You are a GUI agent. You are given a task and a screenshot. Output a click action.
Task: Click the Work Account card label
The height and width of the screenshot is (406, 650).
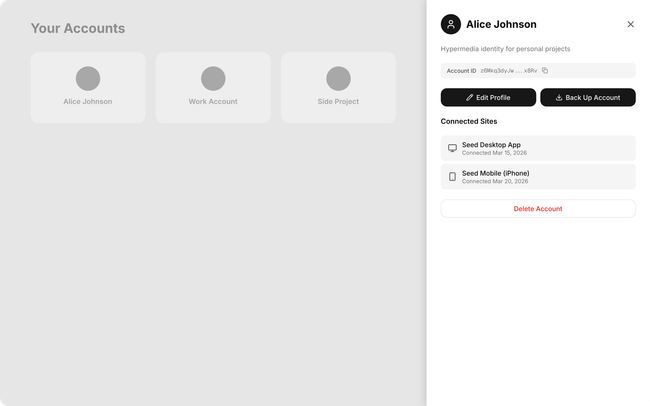pos(213,102)
